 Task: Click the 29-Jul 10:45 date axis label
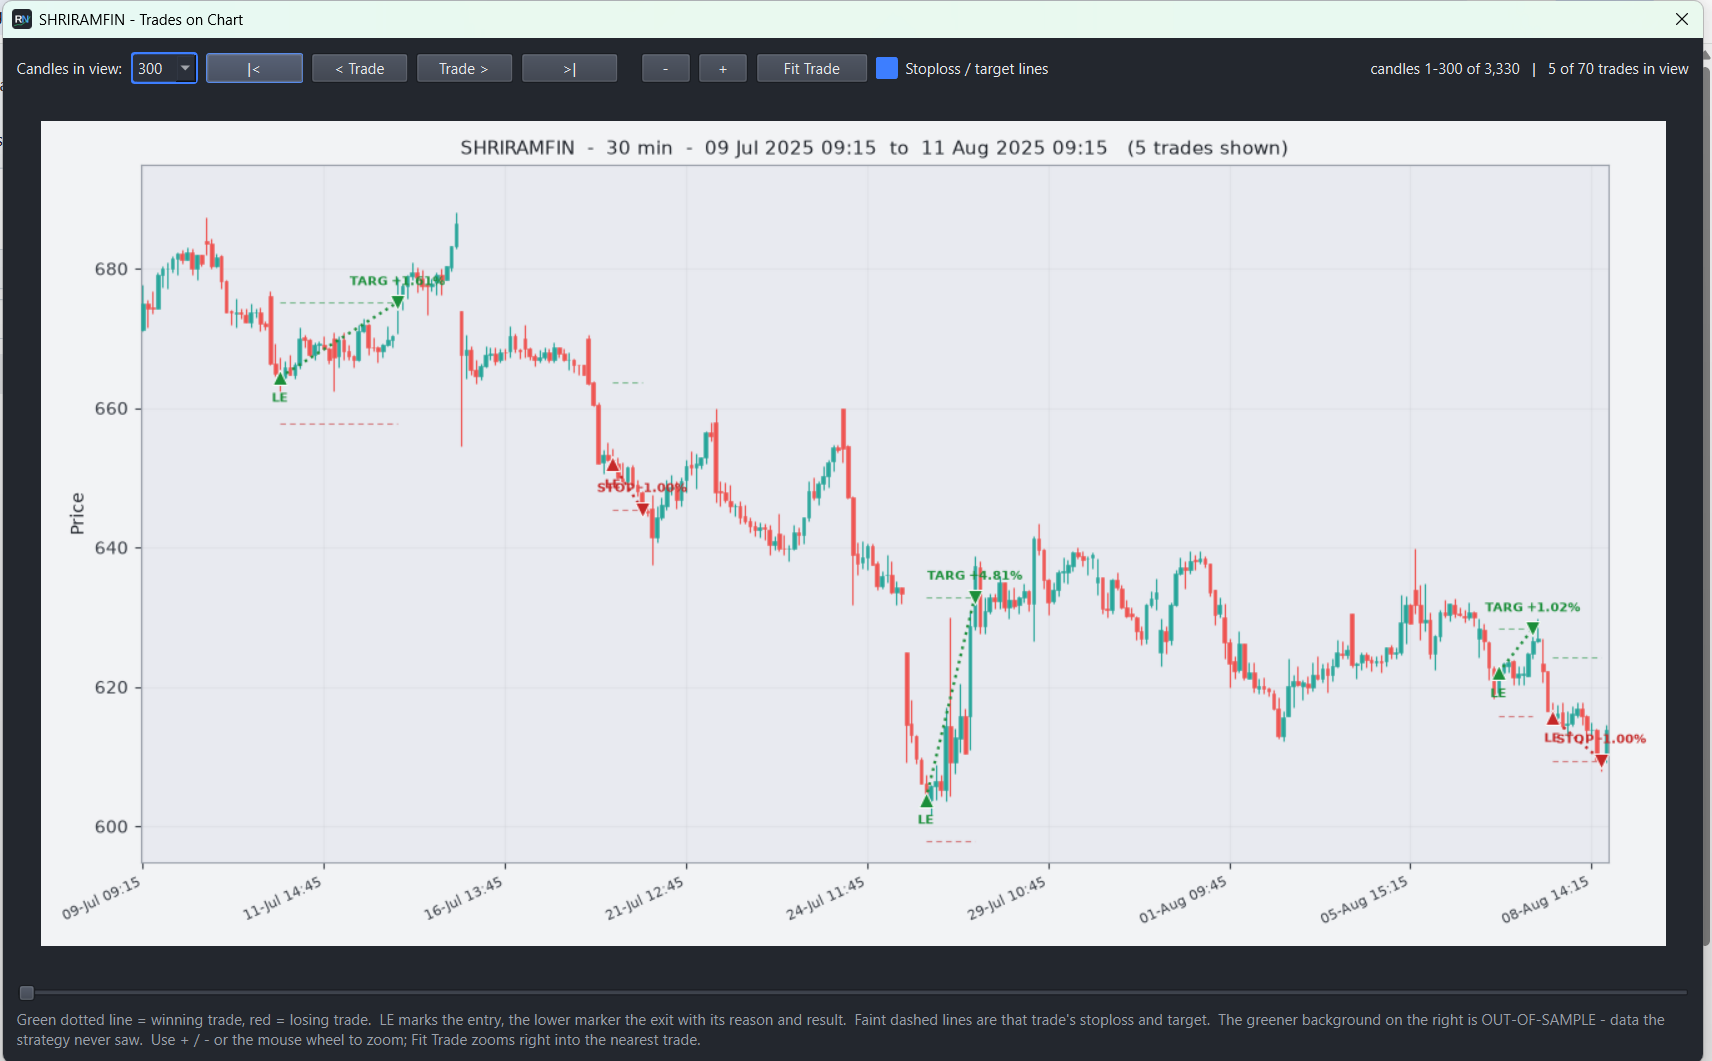pos(1006,898)
